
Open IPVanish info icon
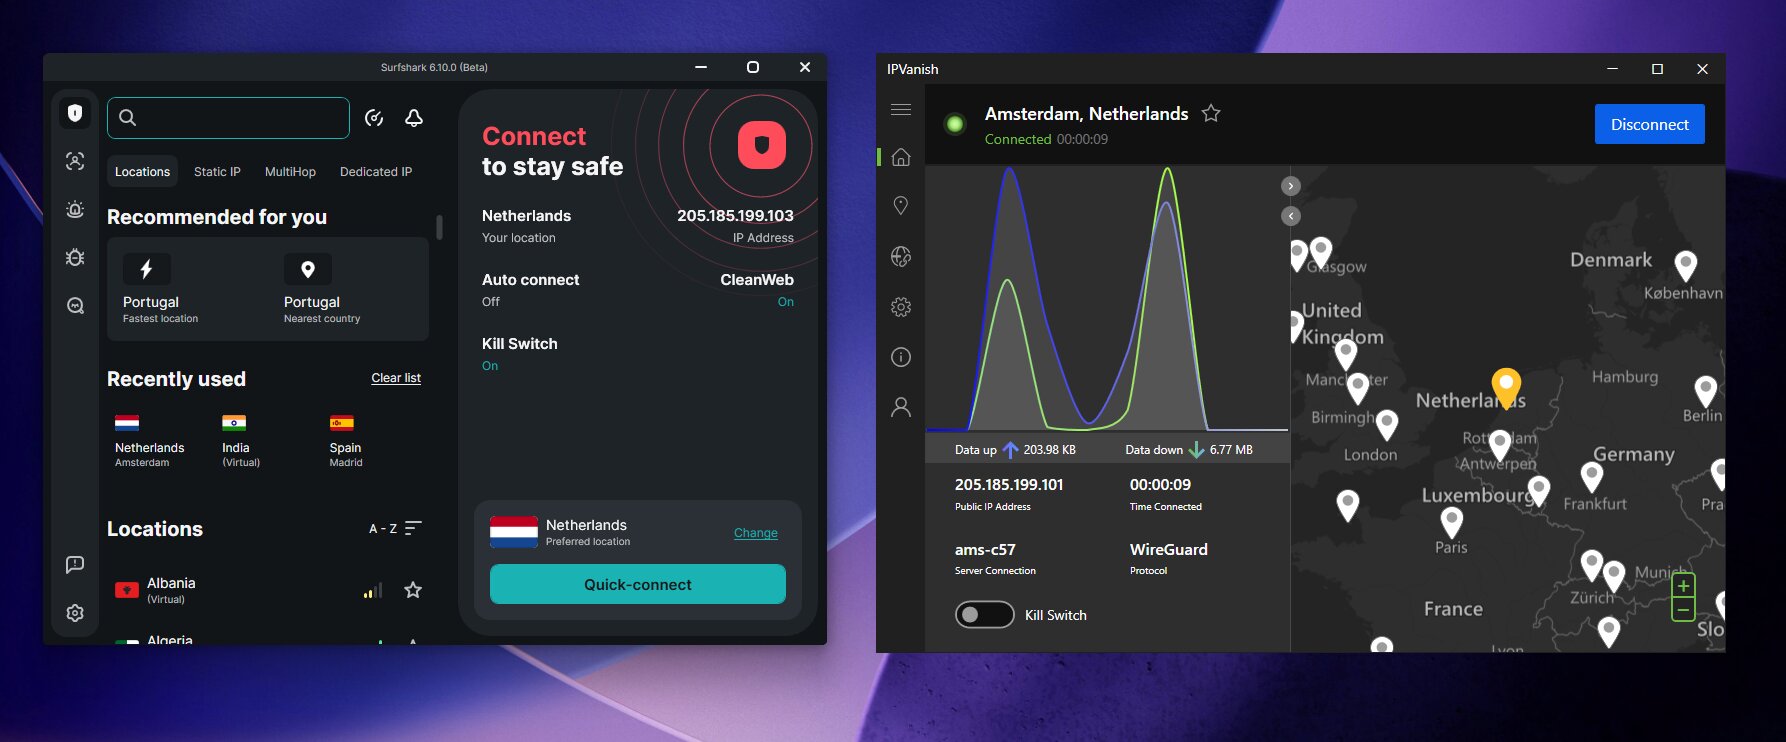click(901, 357)
